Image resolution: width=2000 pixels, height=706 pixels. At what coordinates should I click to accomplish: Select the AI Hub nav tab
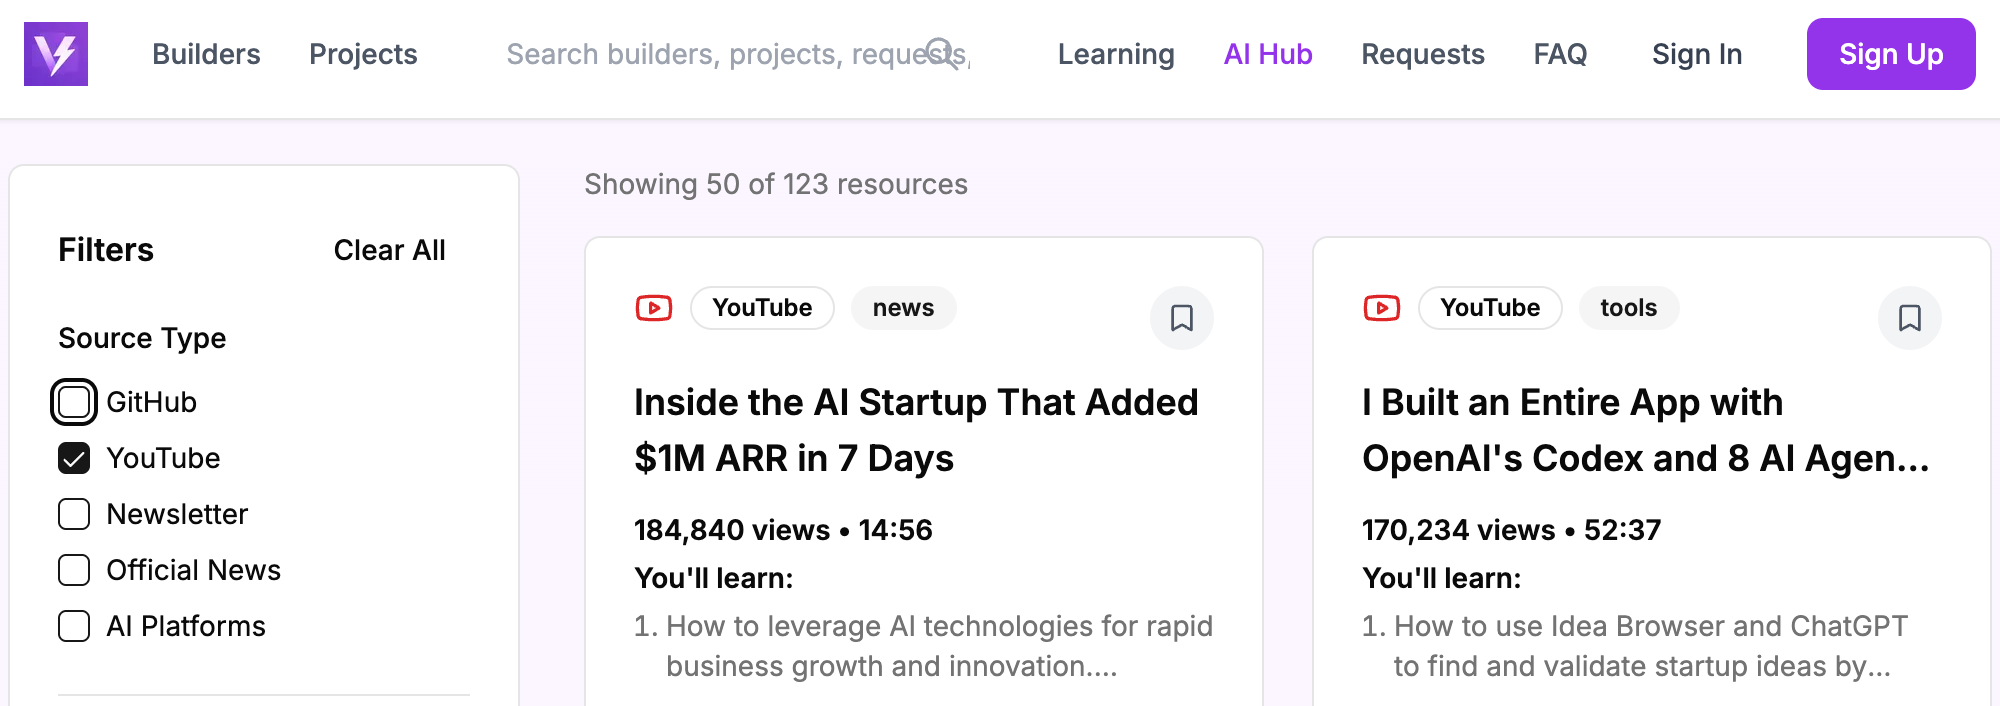(1268, 54)
